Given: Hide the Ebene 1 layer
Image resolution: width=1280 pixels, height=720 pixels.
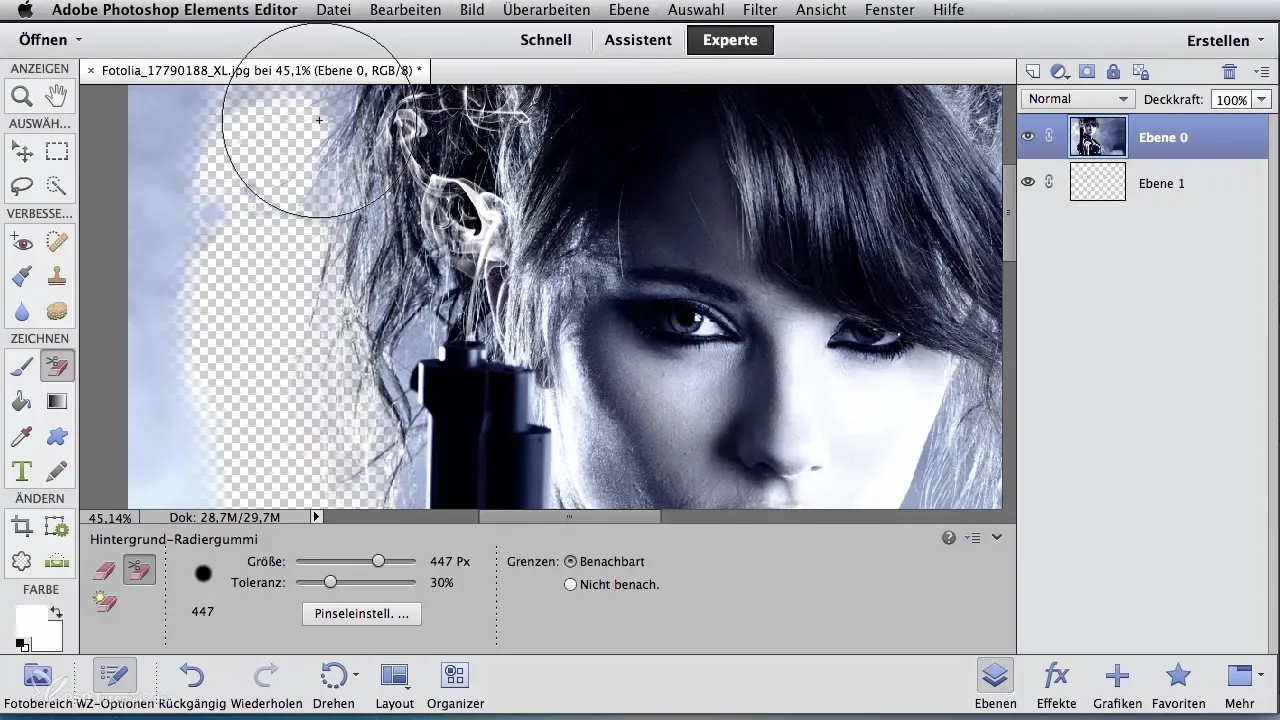Looking at the screenshot, I should tap(1028, 183).
